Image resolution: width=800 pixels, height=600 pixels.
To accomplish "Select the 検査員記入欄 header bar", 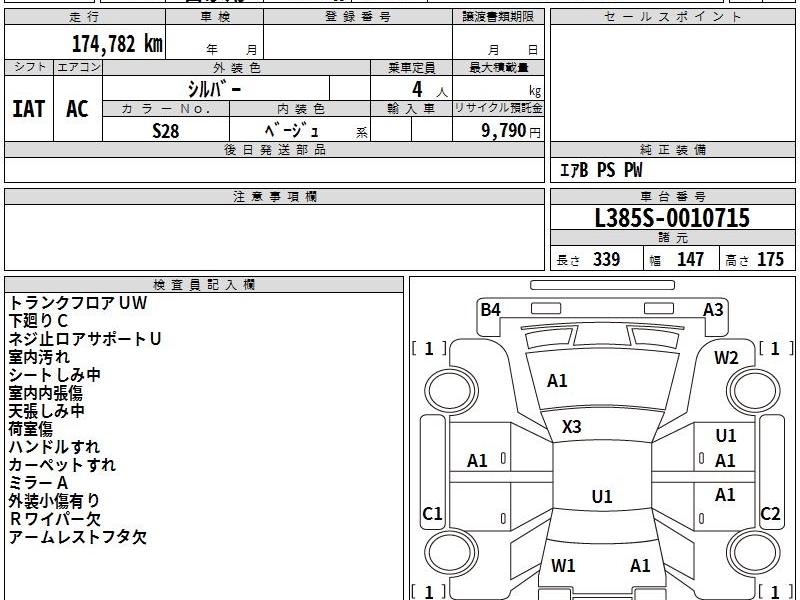I will pyautogui.click(x=204, y=285).
